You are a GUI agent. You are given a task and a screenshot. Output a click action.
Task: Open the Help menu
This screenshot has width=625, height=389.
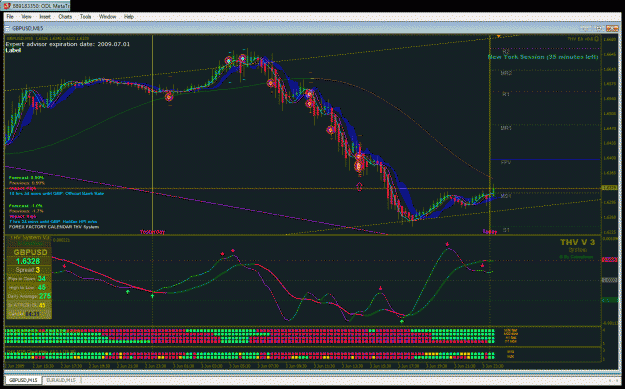tap(129, 17)
